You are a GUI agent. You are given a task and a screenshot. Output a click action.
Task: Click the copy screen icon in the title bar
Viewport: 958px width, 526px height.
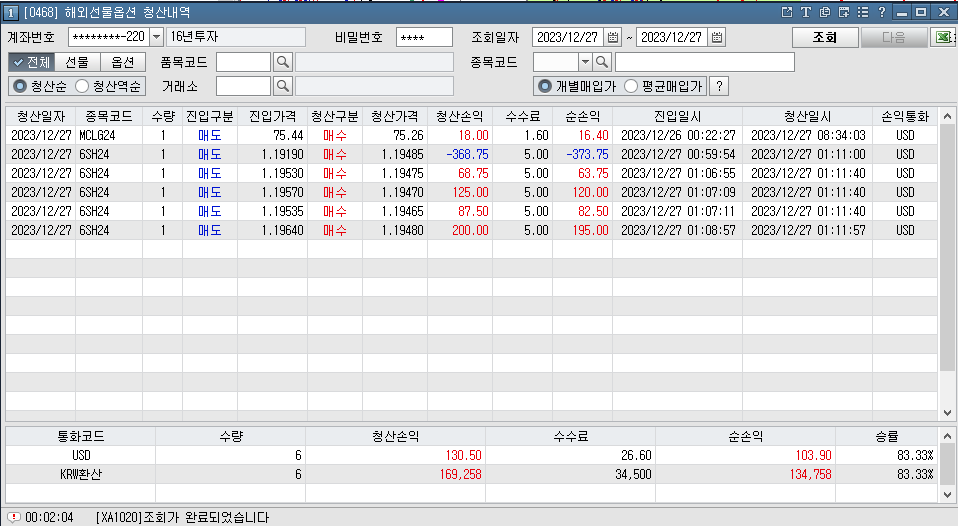(825, 12)
